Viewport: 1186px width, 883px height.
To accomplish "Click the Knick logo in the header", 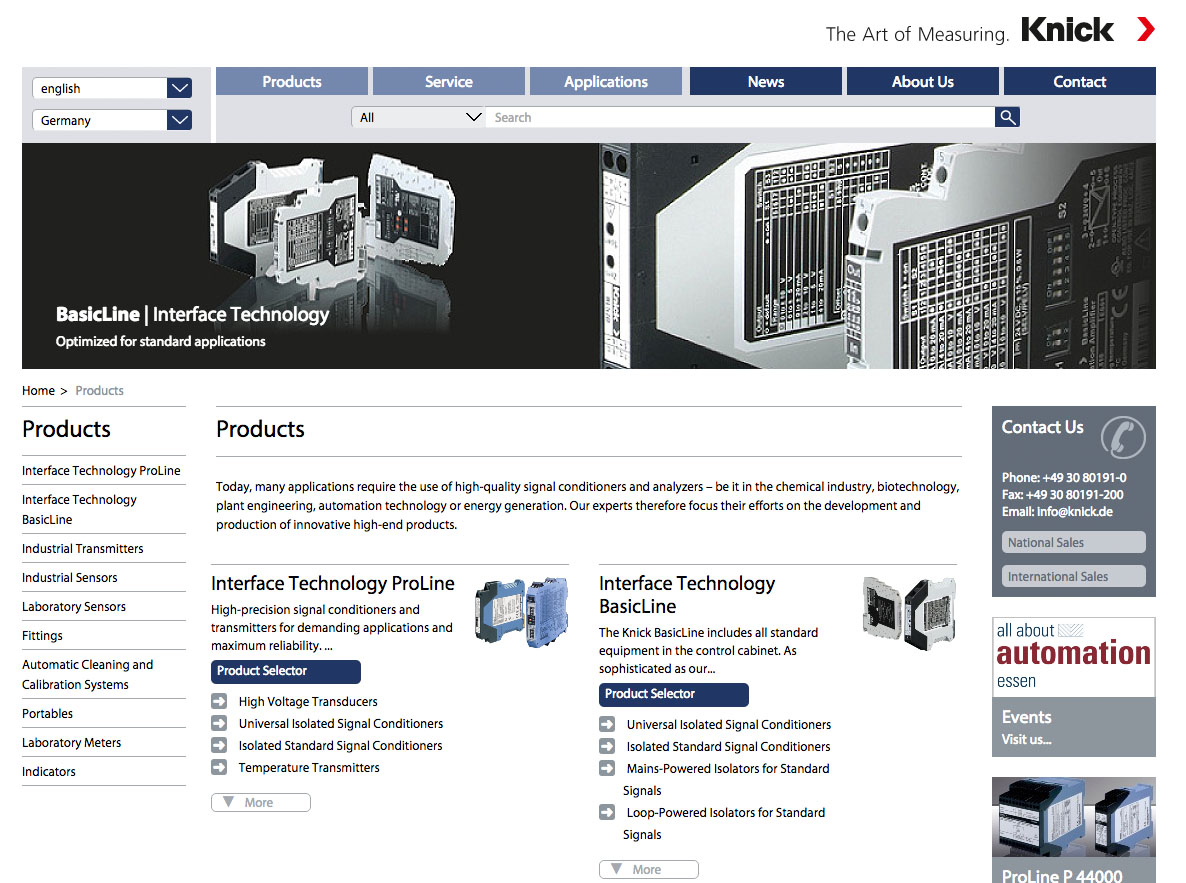I will click(1067, 30).
